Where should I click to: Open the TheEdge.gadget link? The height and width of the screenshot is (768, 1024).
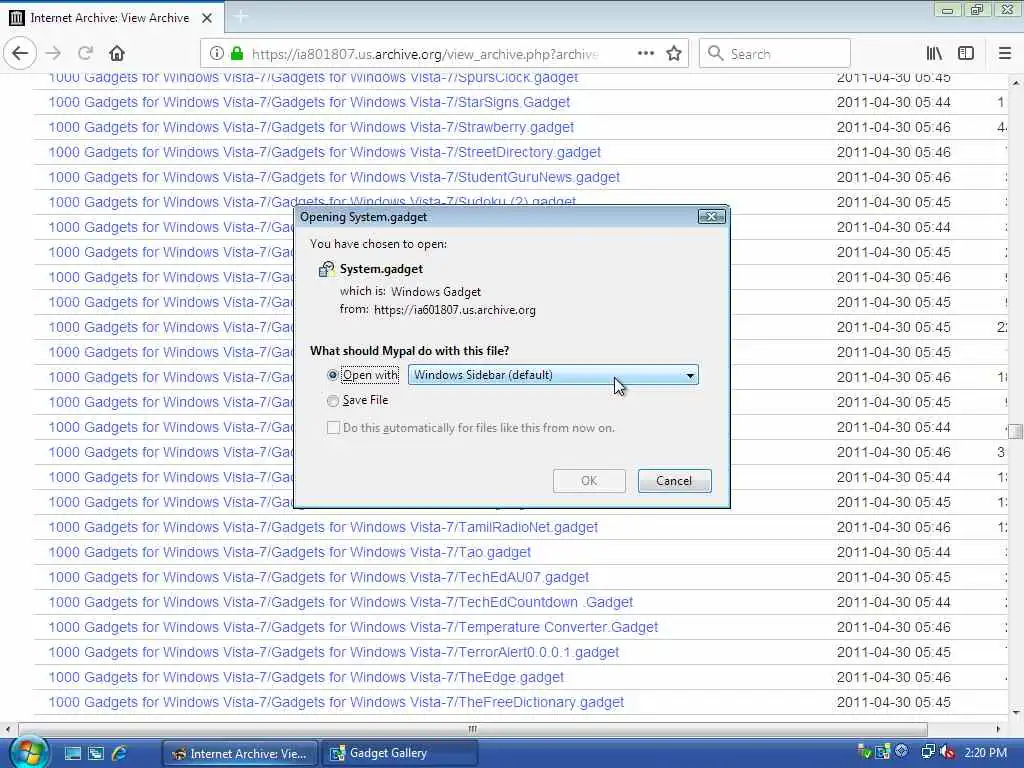[x=306, y=677]
